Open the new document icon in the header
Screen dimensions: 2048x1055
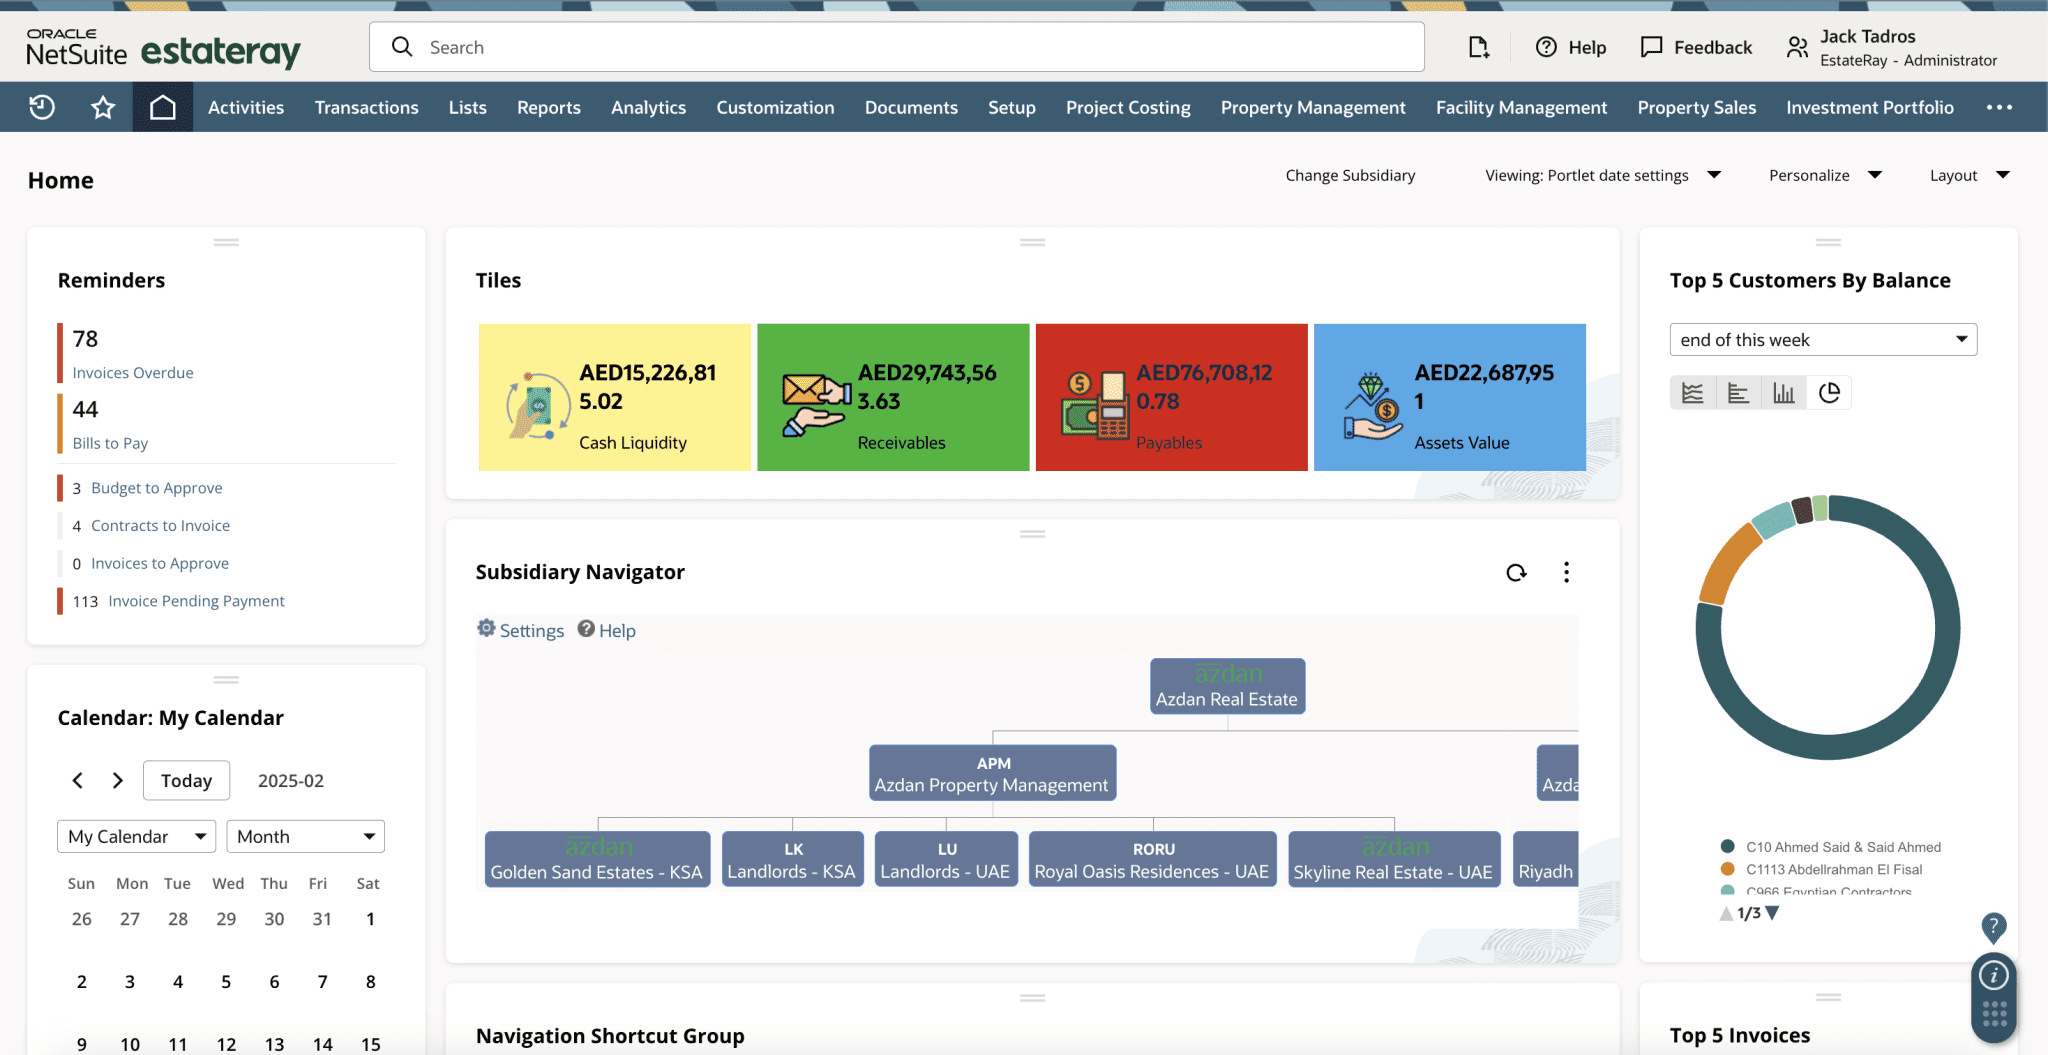point(1479,46)
